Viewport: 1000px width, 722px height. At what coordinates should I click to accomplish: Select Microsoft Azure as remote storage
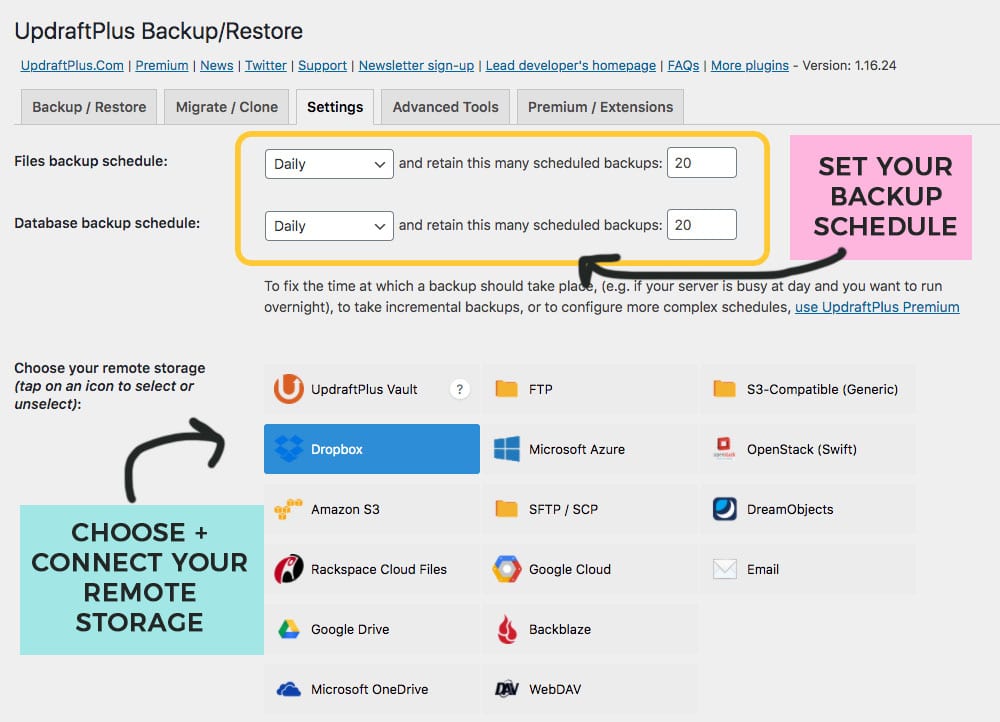(x=590, y=449)
